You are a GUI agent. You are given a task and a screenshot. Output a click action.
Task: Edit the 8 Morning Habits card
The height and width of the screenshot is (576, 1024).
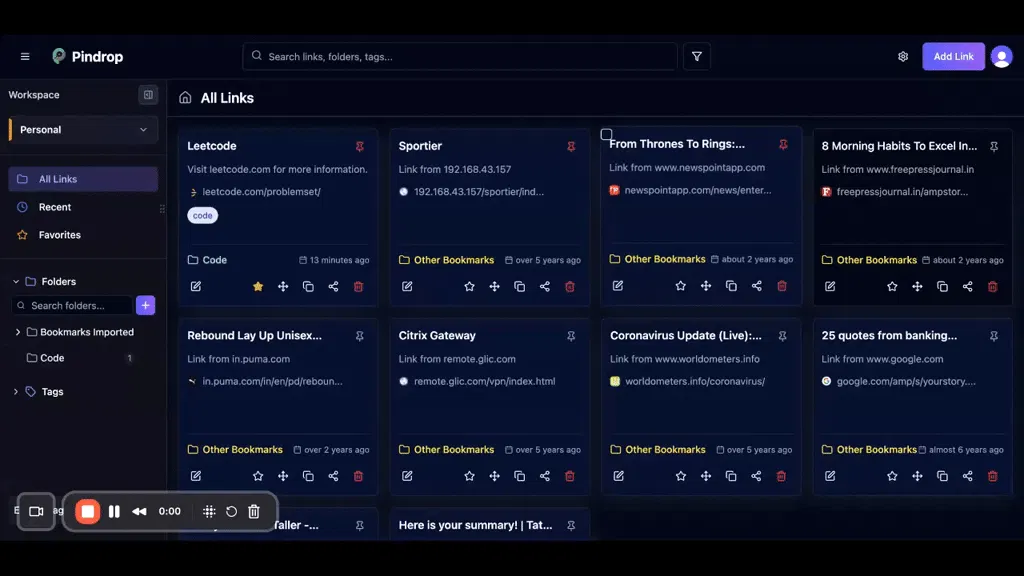point(830,287)
